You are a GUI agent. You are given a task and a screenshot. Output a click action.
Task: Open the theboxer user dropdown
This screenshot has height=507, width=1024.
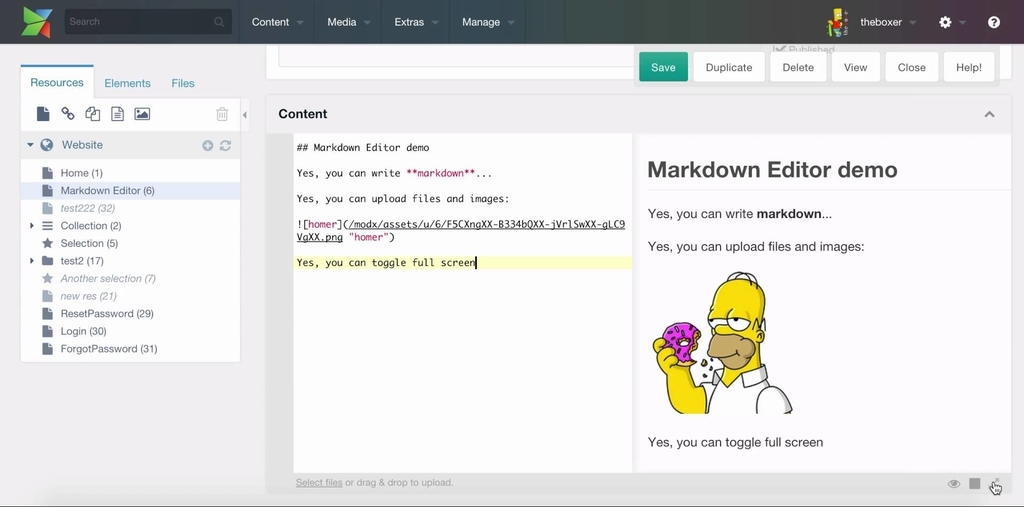888,22
